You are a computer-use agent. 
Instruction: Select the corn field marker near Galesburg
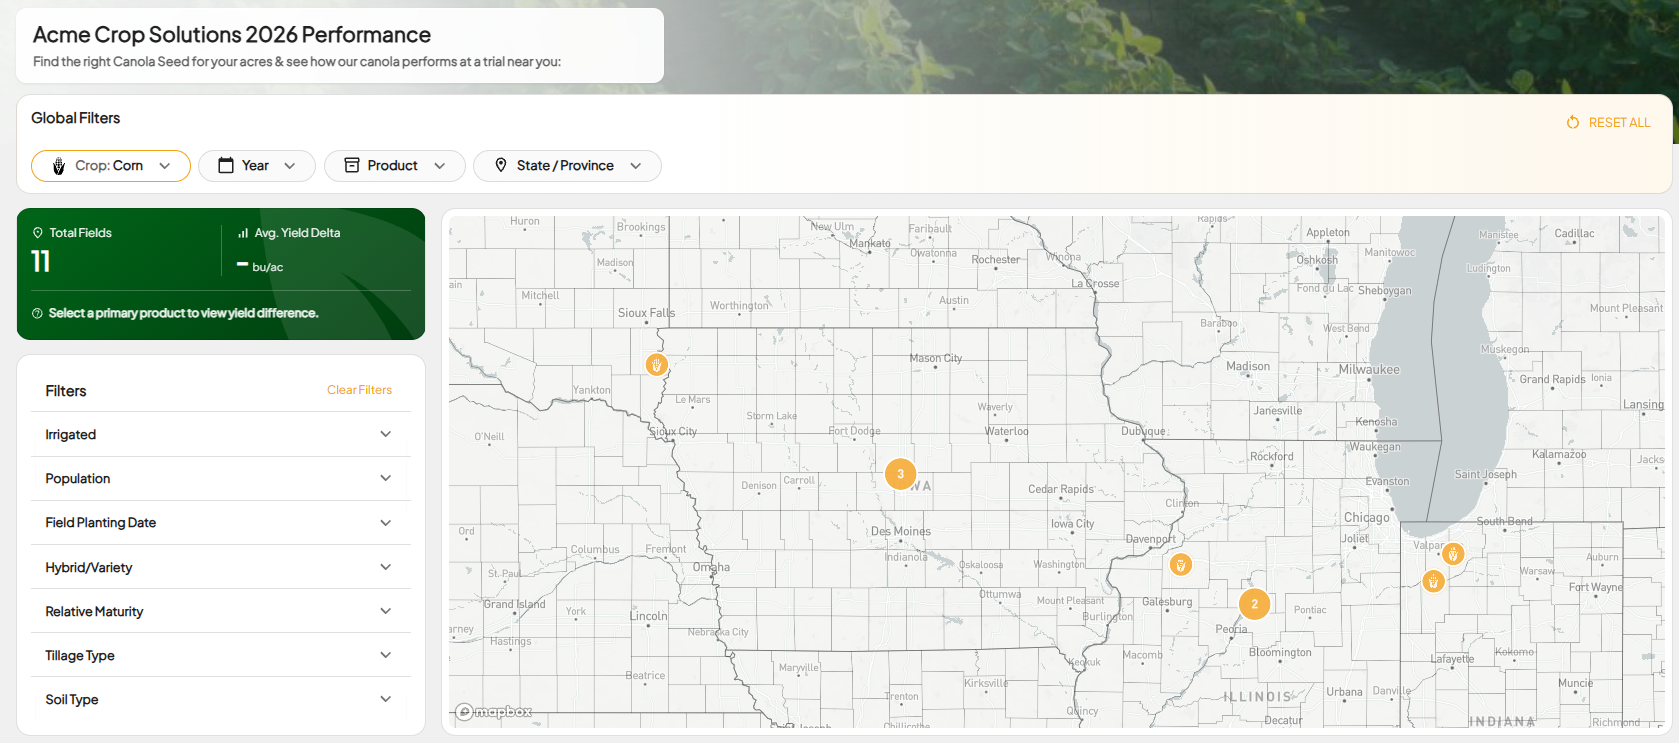coord(1181,565)
